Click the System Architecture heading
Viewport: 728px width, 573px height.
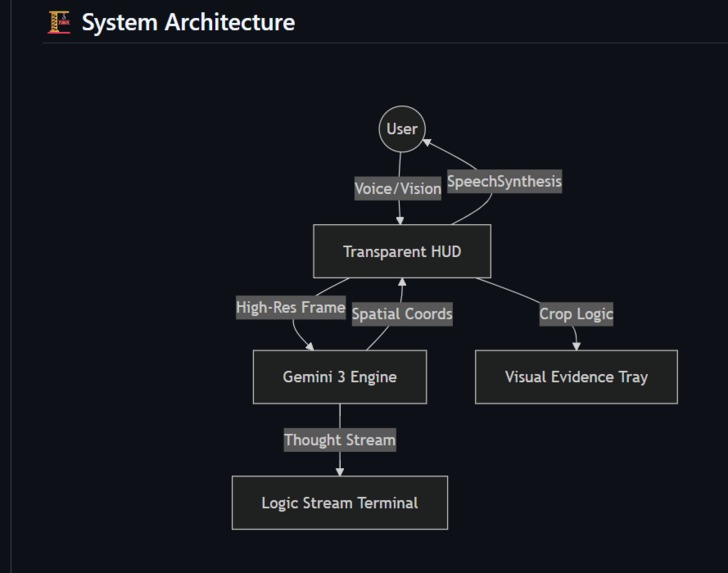pos(188,22)
